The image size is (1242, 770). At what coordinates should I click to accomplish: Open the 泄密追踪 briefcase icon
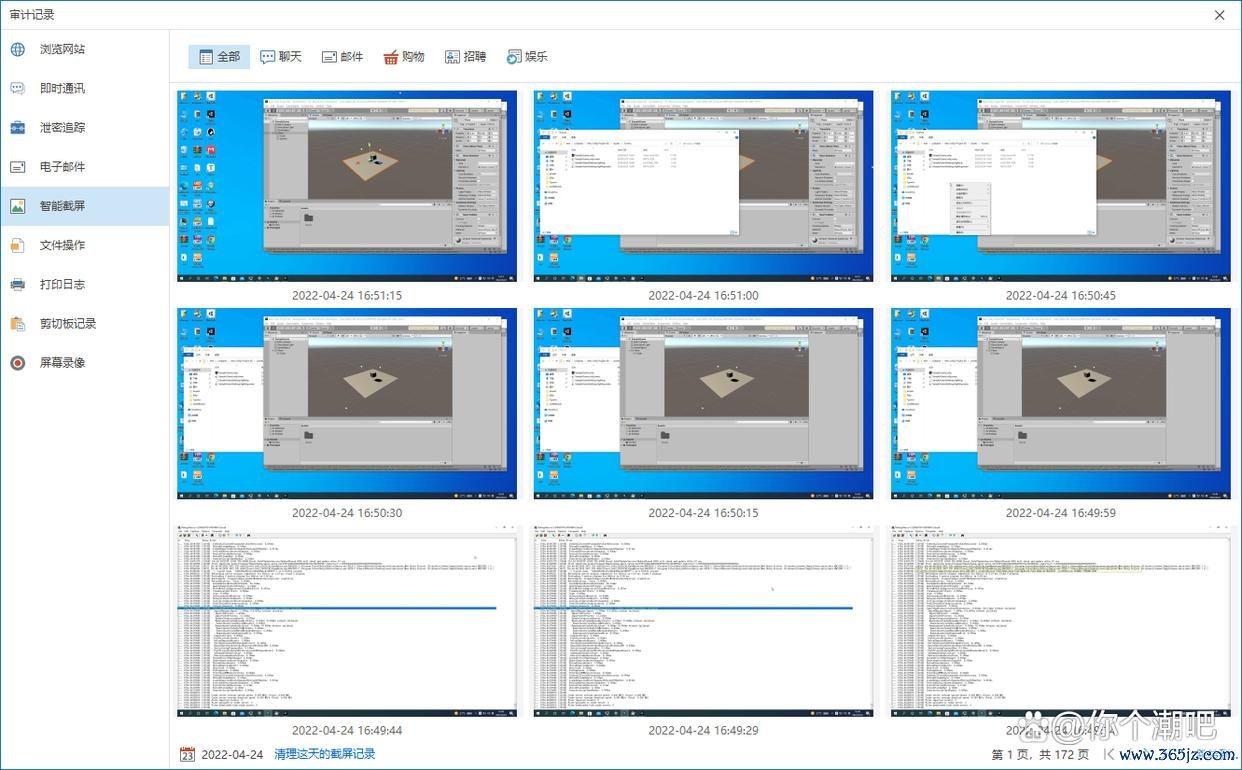pos(18,128)
